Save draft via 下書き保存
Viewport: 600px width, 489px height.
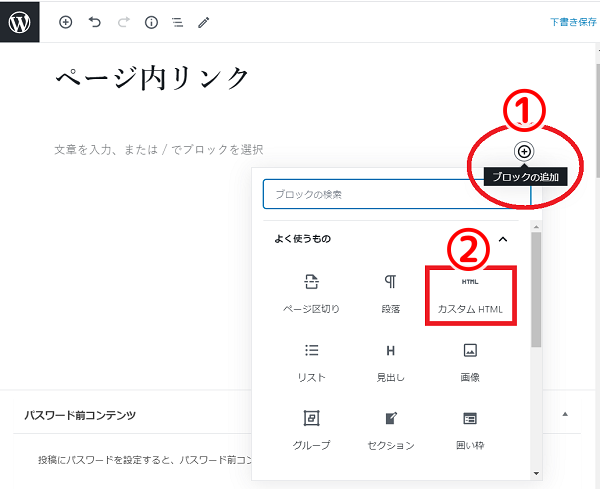pos(573,22)
